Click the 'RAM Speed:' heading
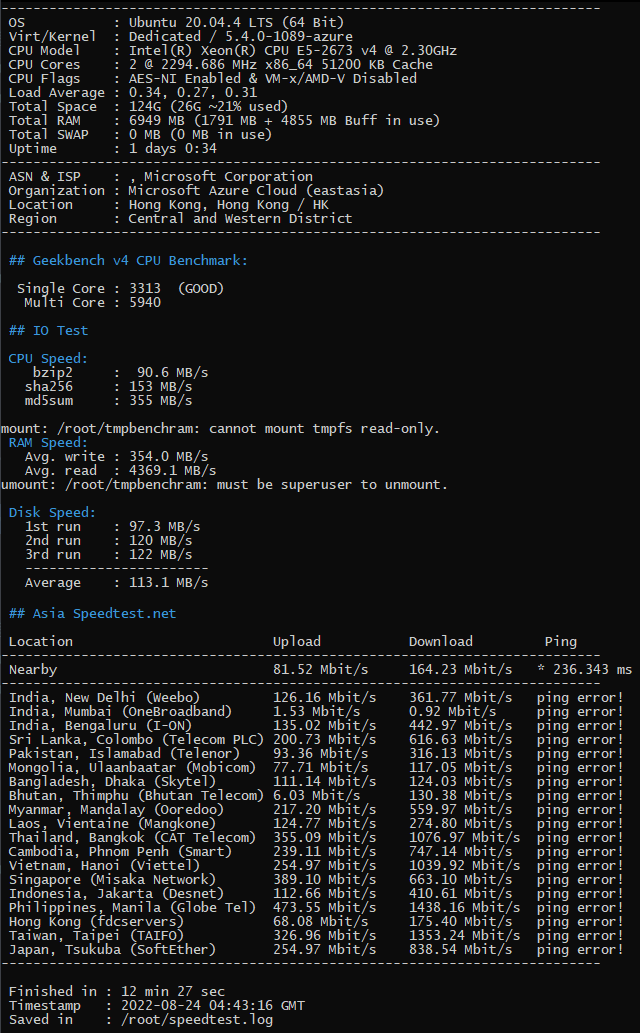Screen dimensions: 640x1033 (48, 443)
